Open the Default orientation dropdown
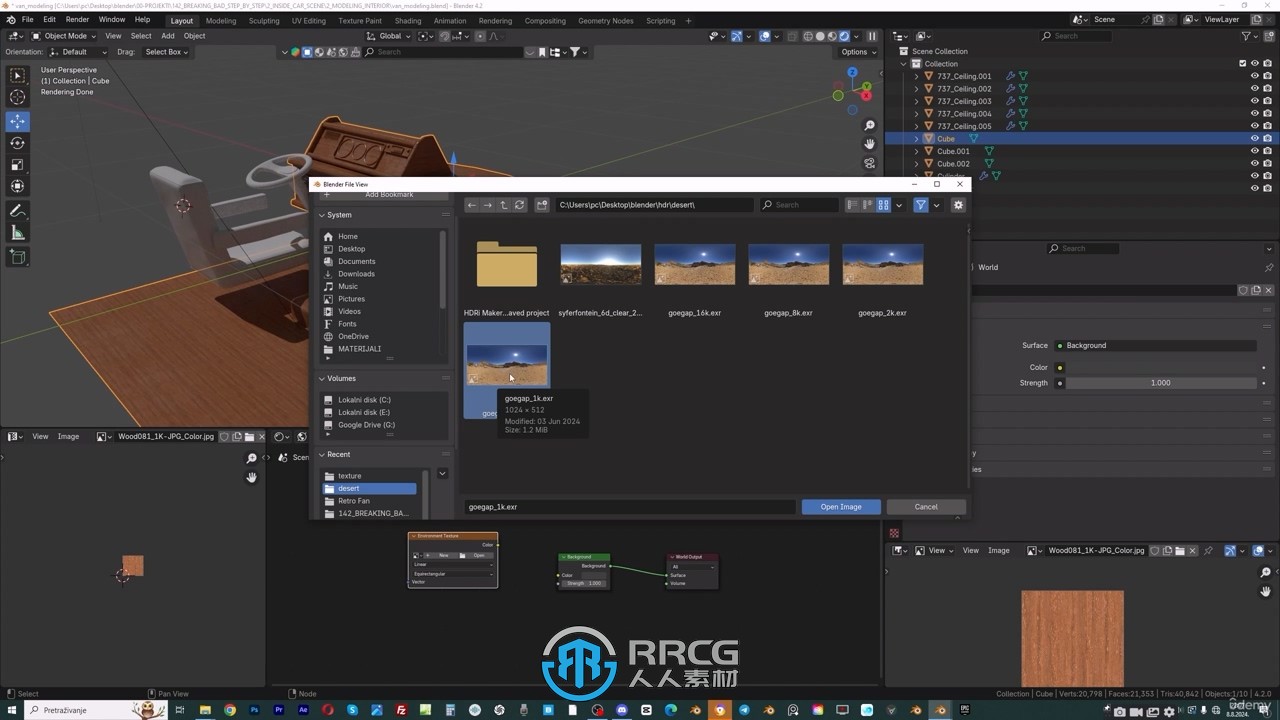1280x720 pixels. click(80, 52)
